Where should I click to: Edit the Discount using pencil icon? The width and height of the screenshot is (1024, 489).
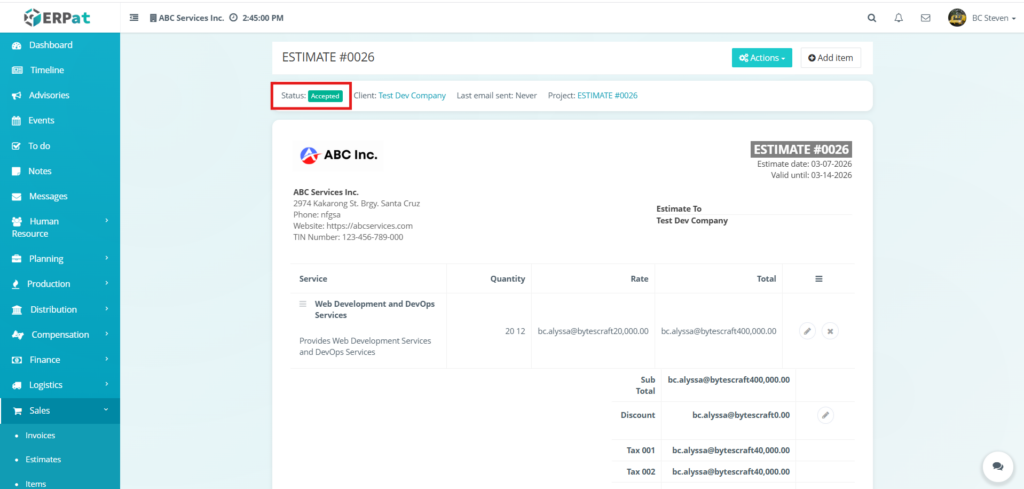pyautogui.click(x=825, y=414)
